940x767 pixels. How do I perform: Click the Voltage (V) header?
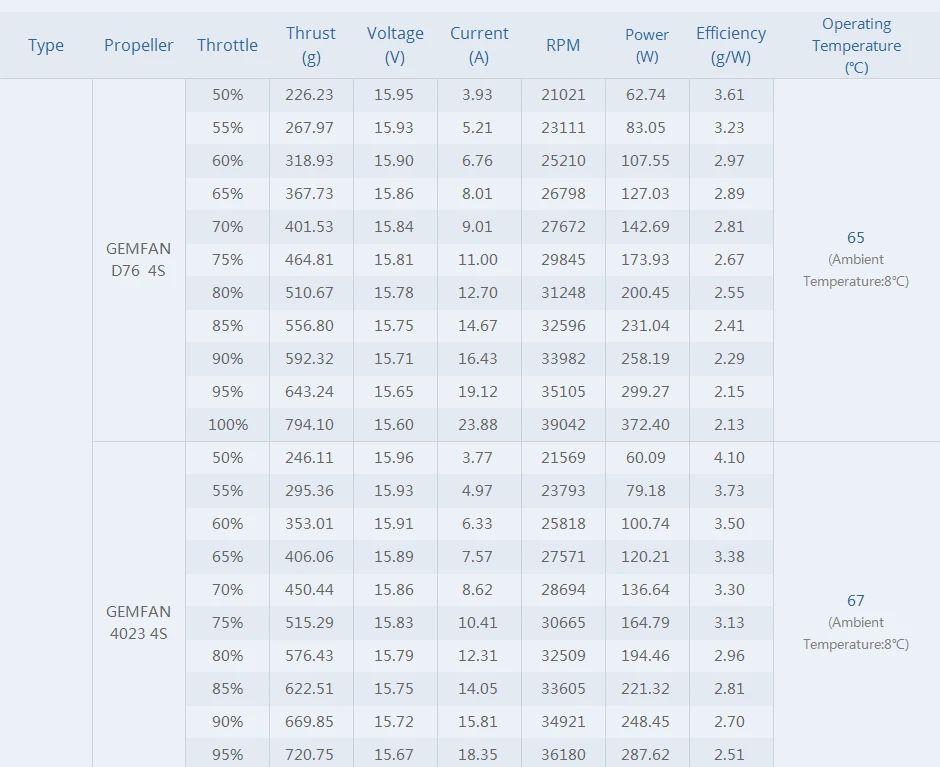pyautogui.click(x=395, y=45)
